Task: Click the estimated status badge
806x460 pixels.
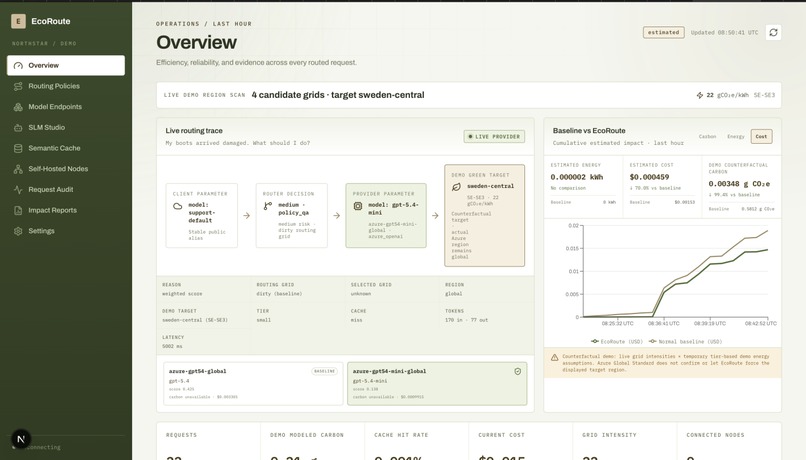Action: point(663,32)
